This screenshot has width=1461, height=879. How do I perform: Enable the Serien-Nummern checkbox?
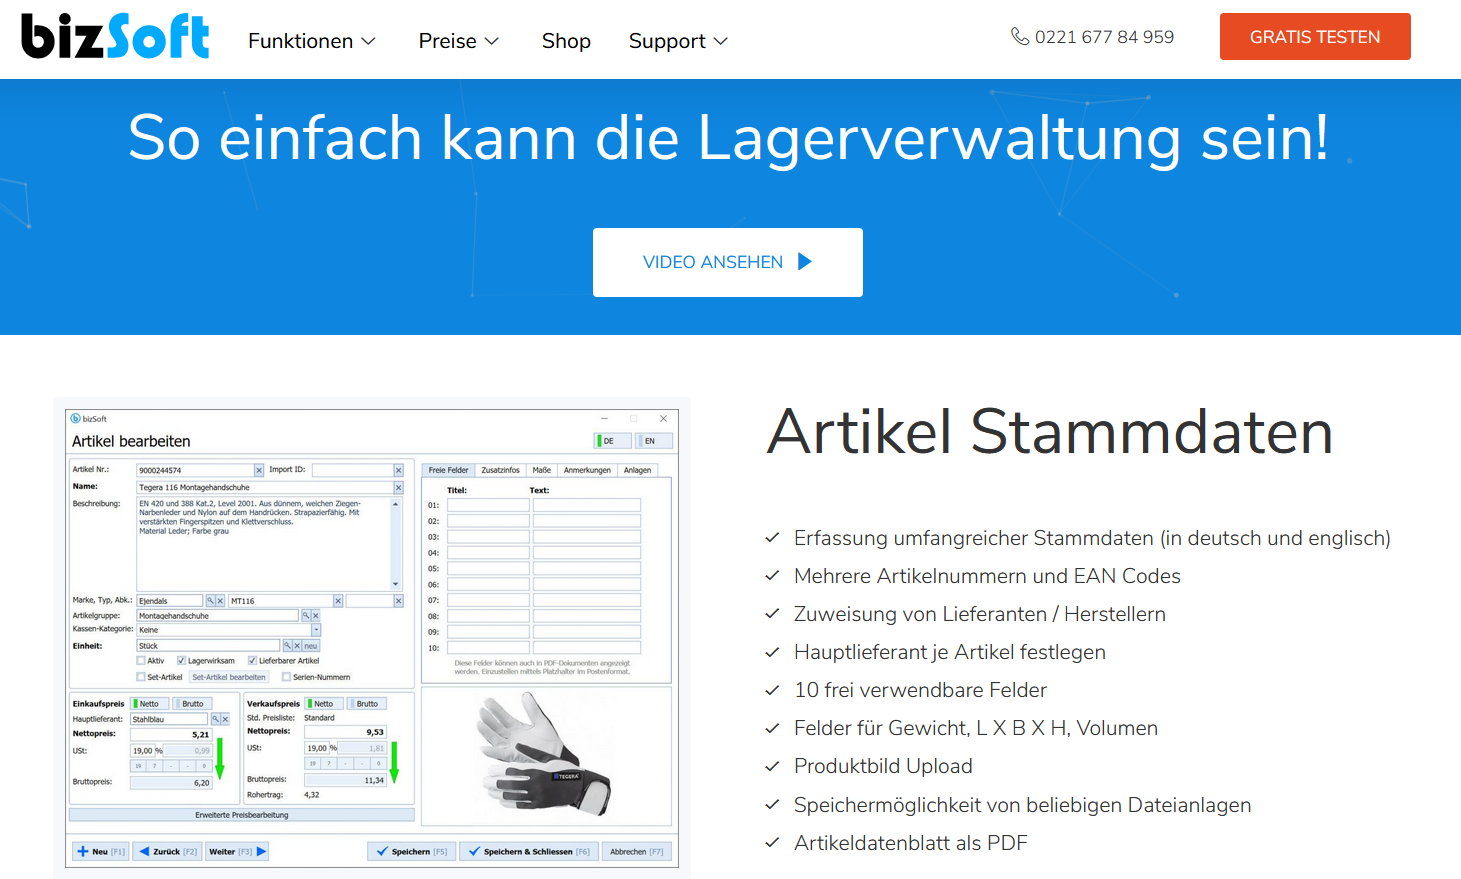(286, 677)
